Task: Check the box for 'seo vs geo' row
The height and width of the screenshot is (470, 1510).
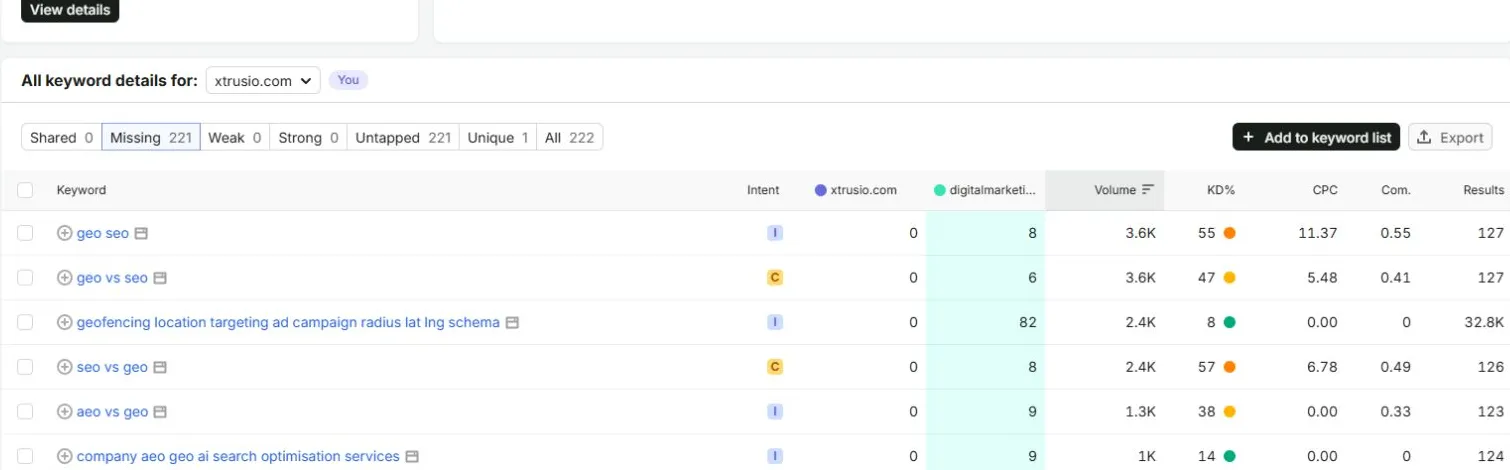Action: tap(25, 367)
